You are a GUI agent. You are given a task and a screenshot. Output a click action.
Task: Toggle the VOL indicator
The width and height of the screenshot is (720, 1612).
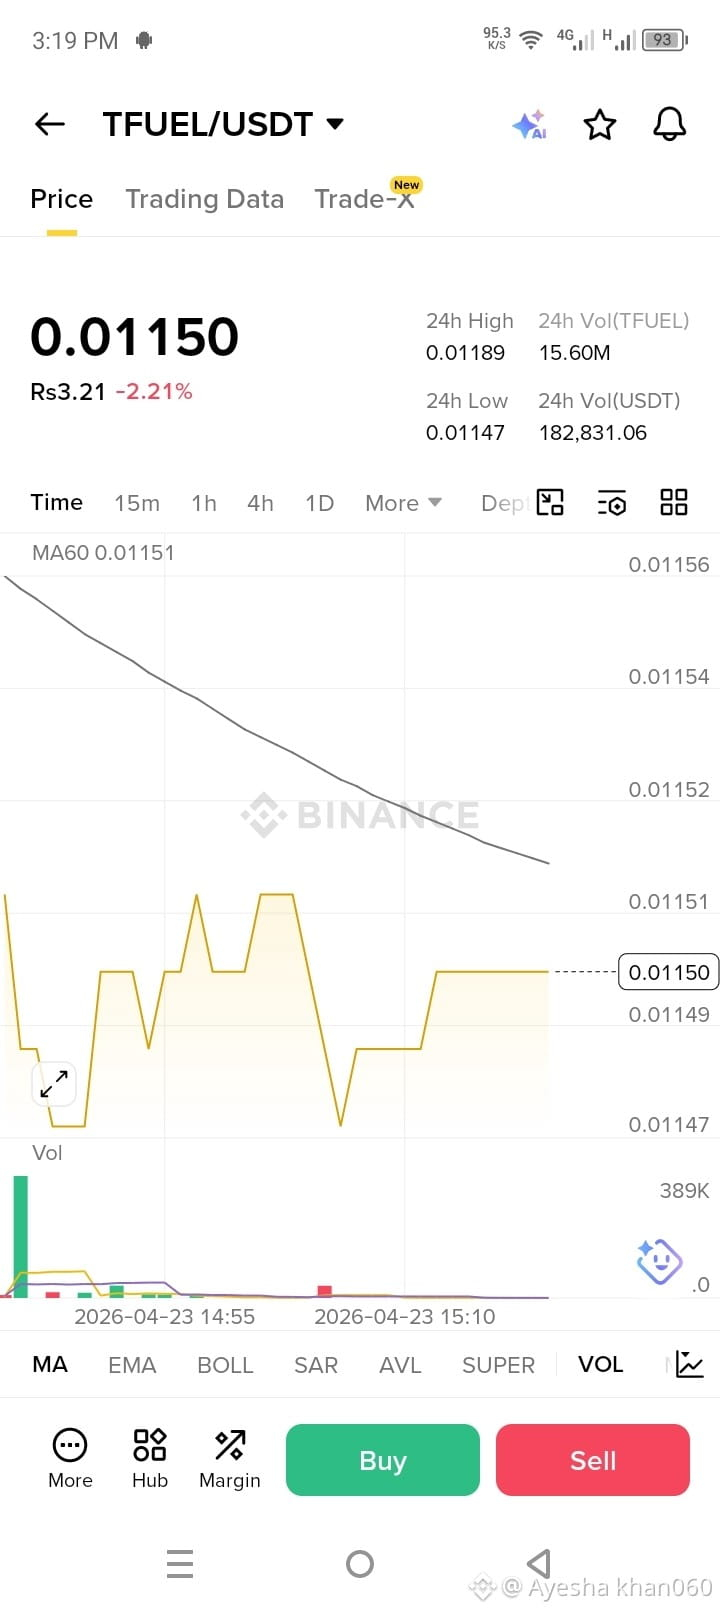[600, 1365]
